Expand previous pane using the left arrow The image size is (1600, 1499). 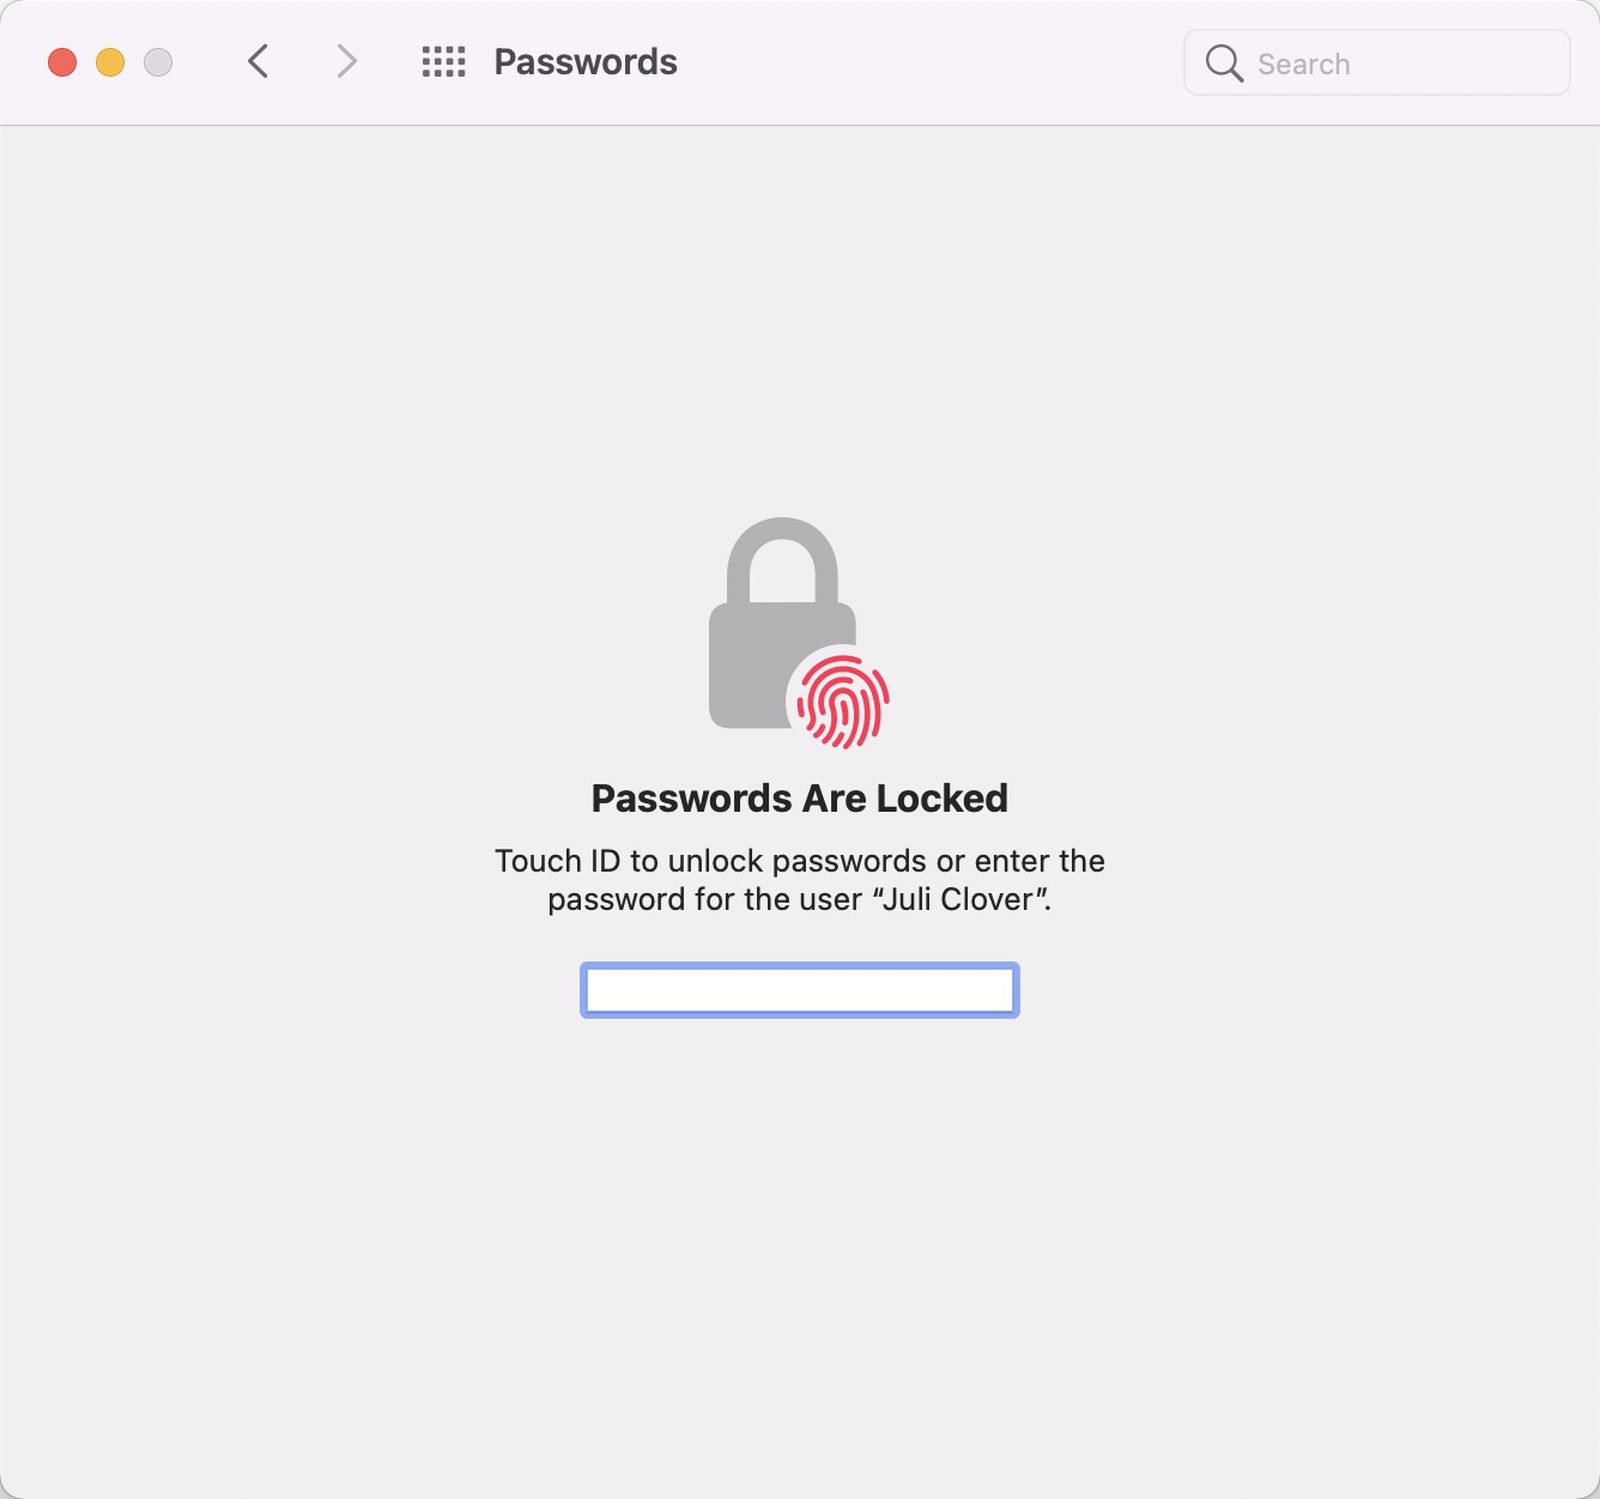pos(258,62)
